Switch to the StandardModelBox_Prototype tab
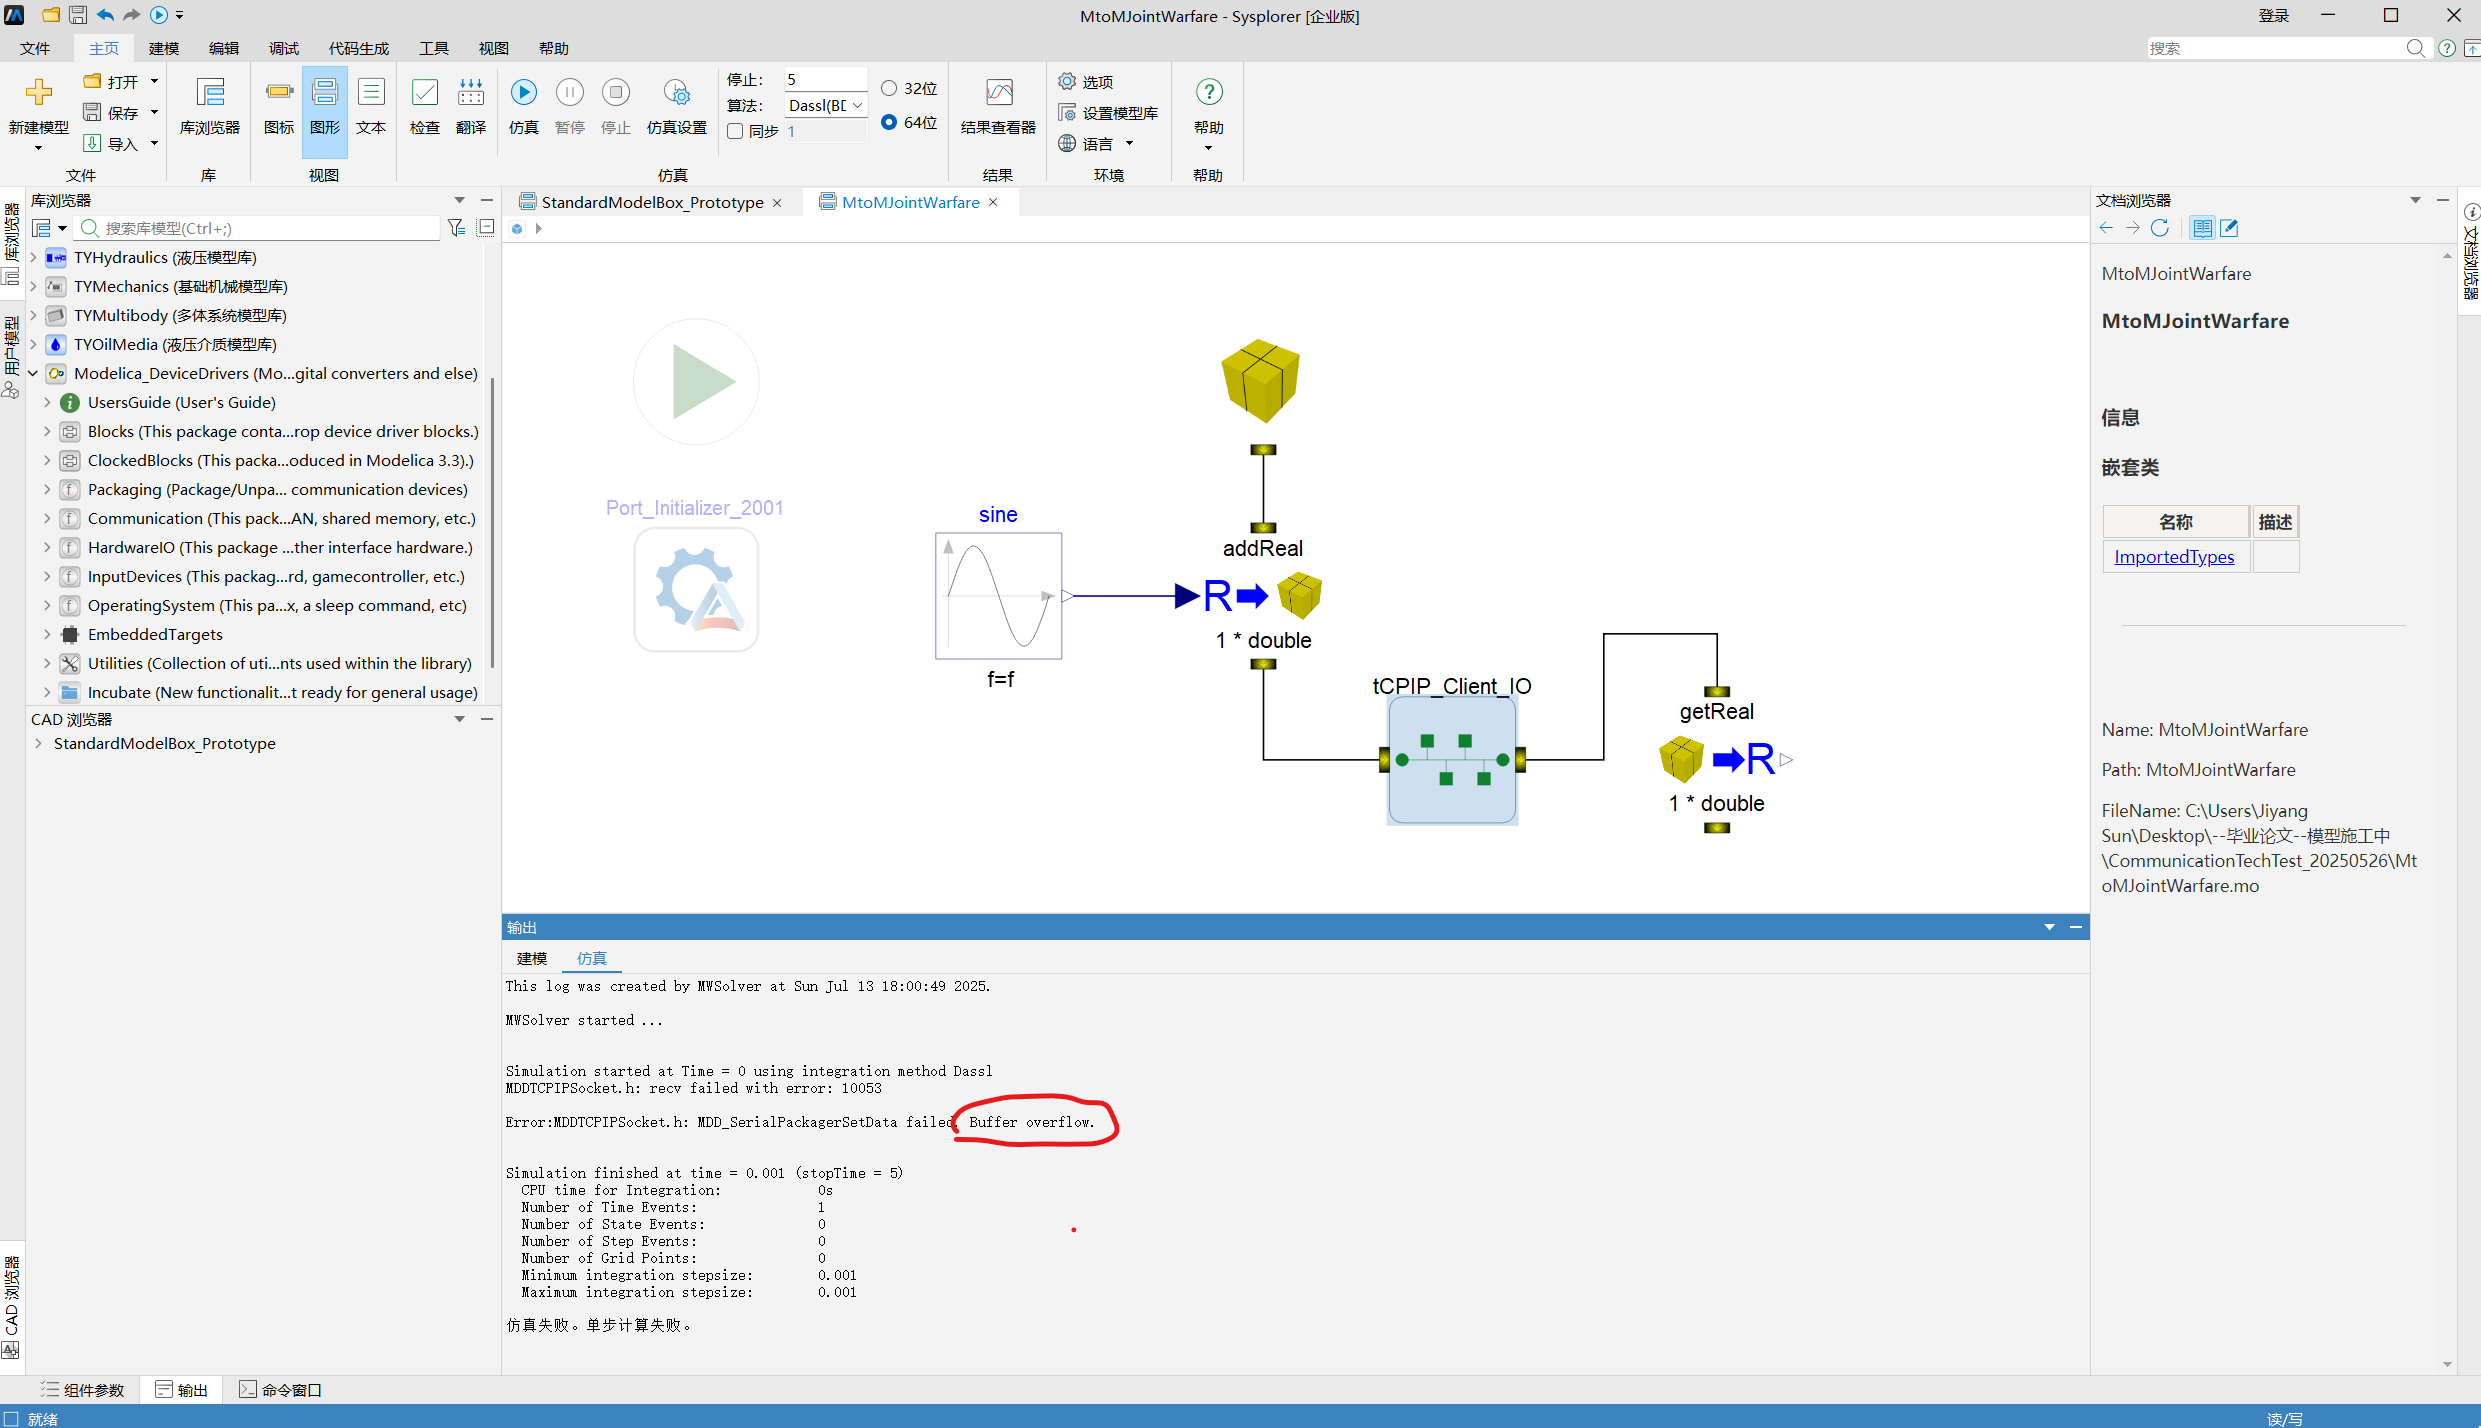This screenshot has width=2481, height=1428. 652,202
